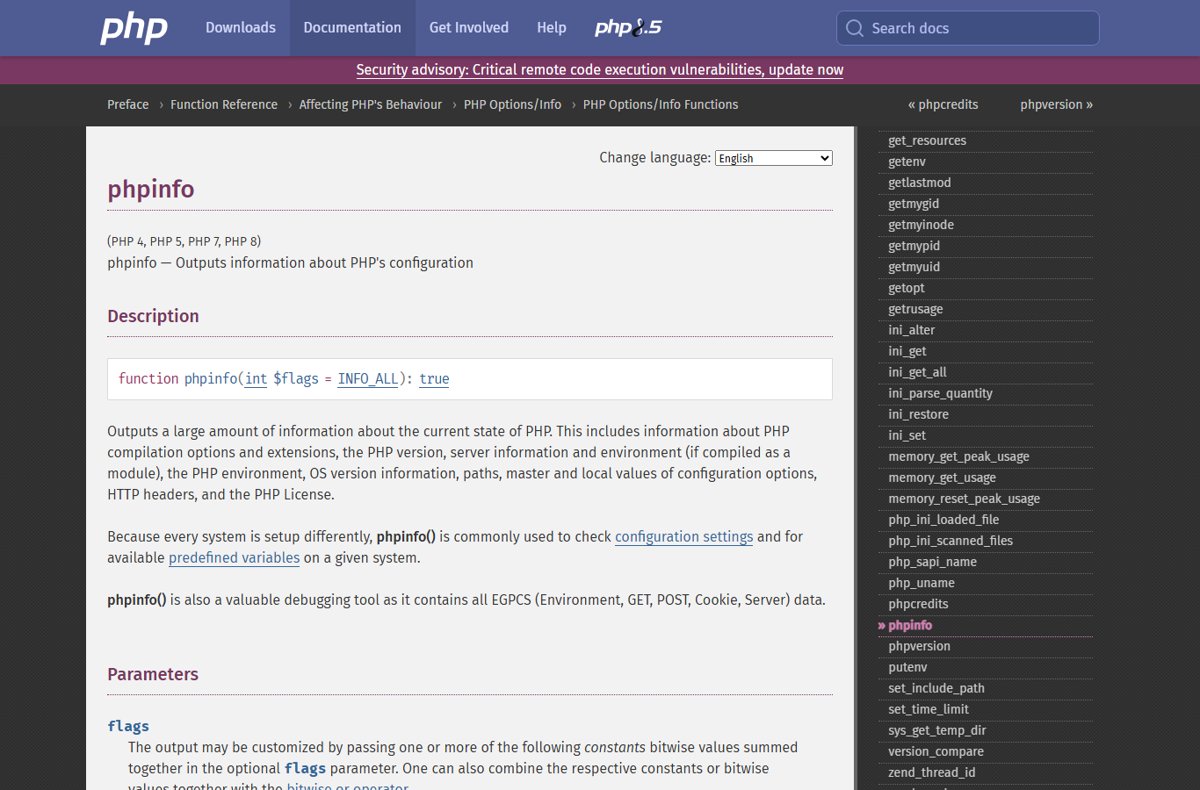Open the Help menu
1200x790 pixels.
pos(551,28)
